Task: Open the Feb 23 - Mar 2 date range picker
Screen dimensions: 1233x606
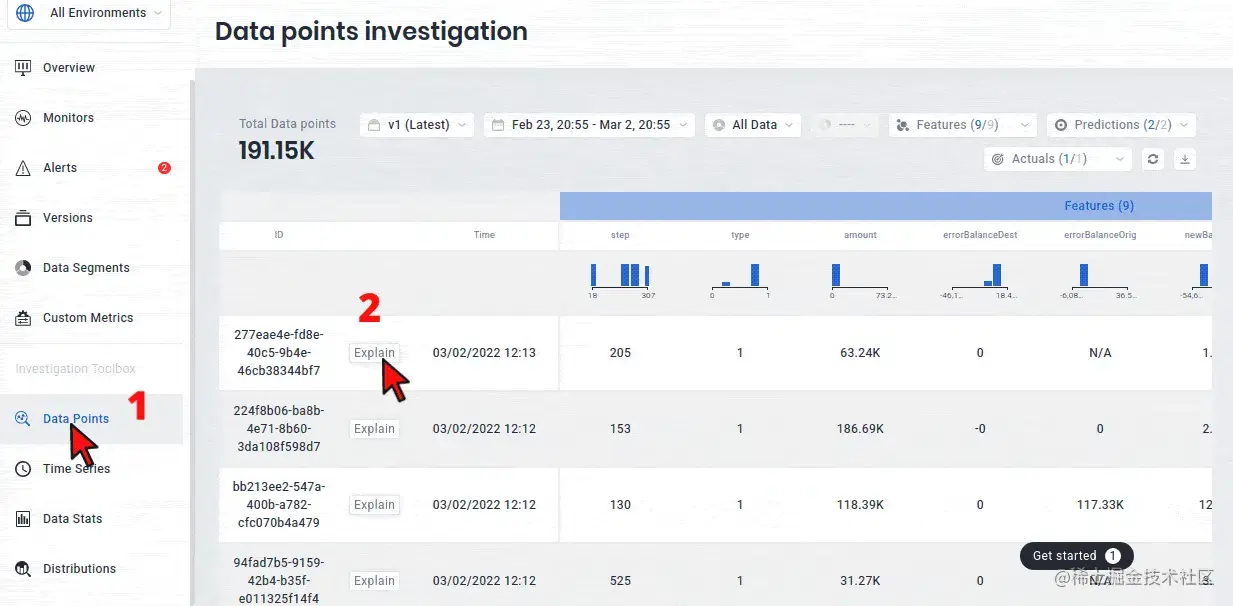Action: pyautogui.click(x=589, y=125)
